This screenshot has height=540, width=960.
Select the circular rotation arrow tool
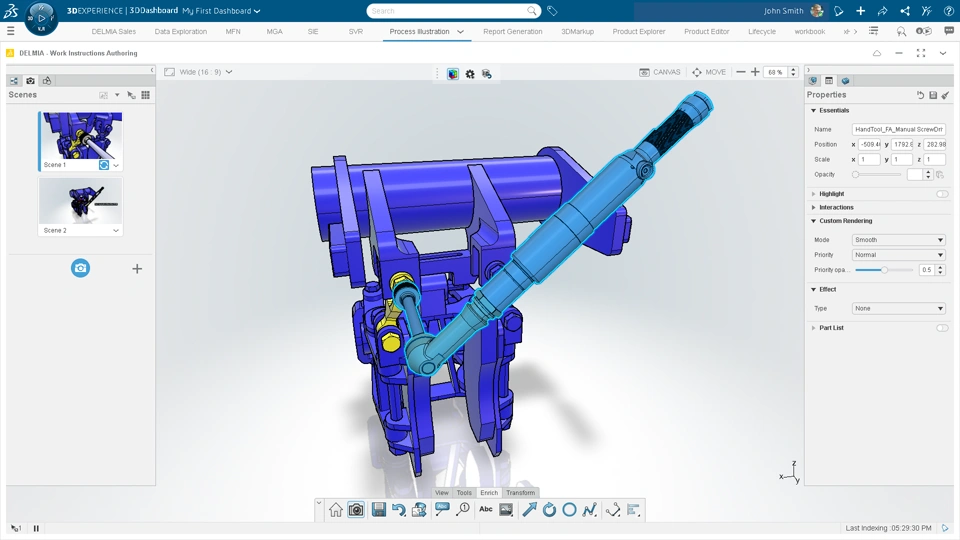click(x=549, y=509)
